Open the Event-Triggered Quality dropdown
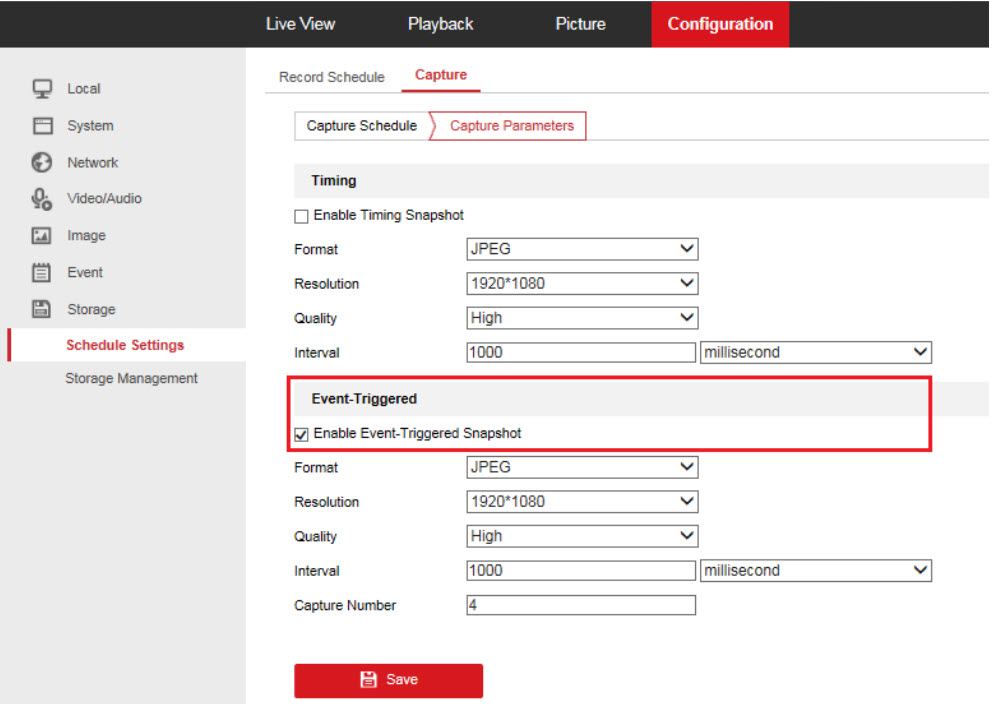 581,536
